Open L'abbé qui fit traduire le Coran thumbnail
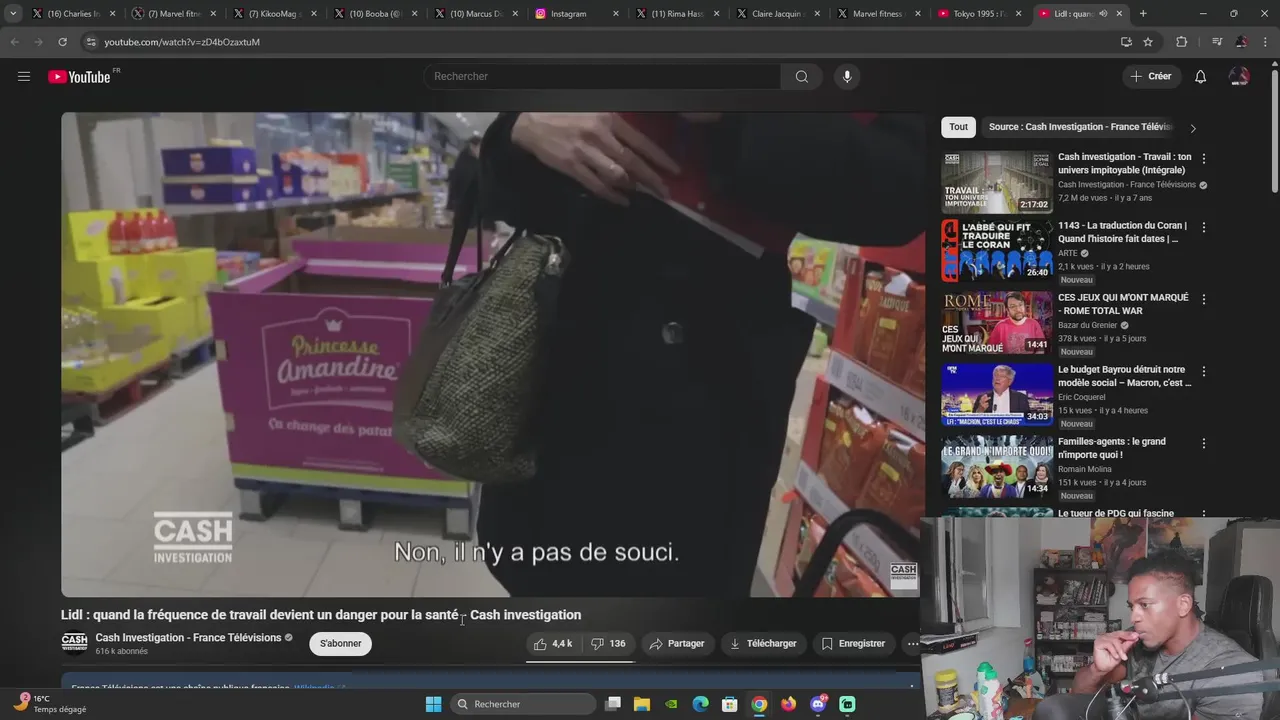The width and height of the screenshot is (1280, 720). pos(997,251)
